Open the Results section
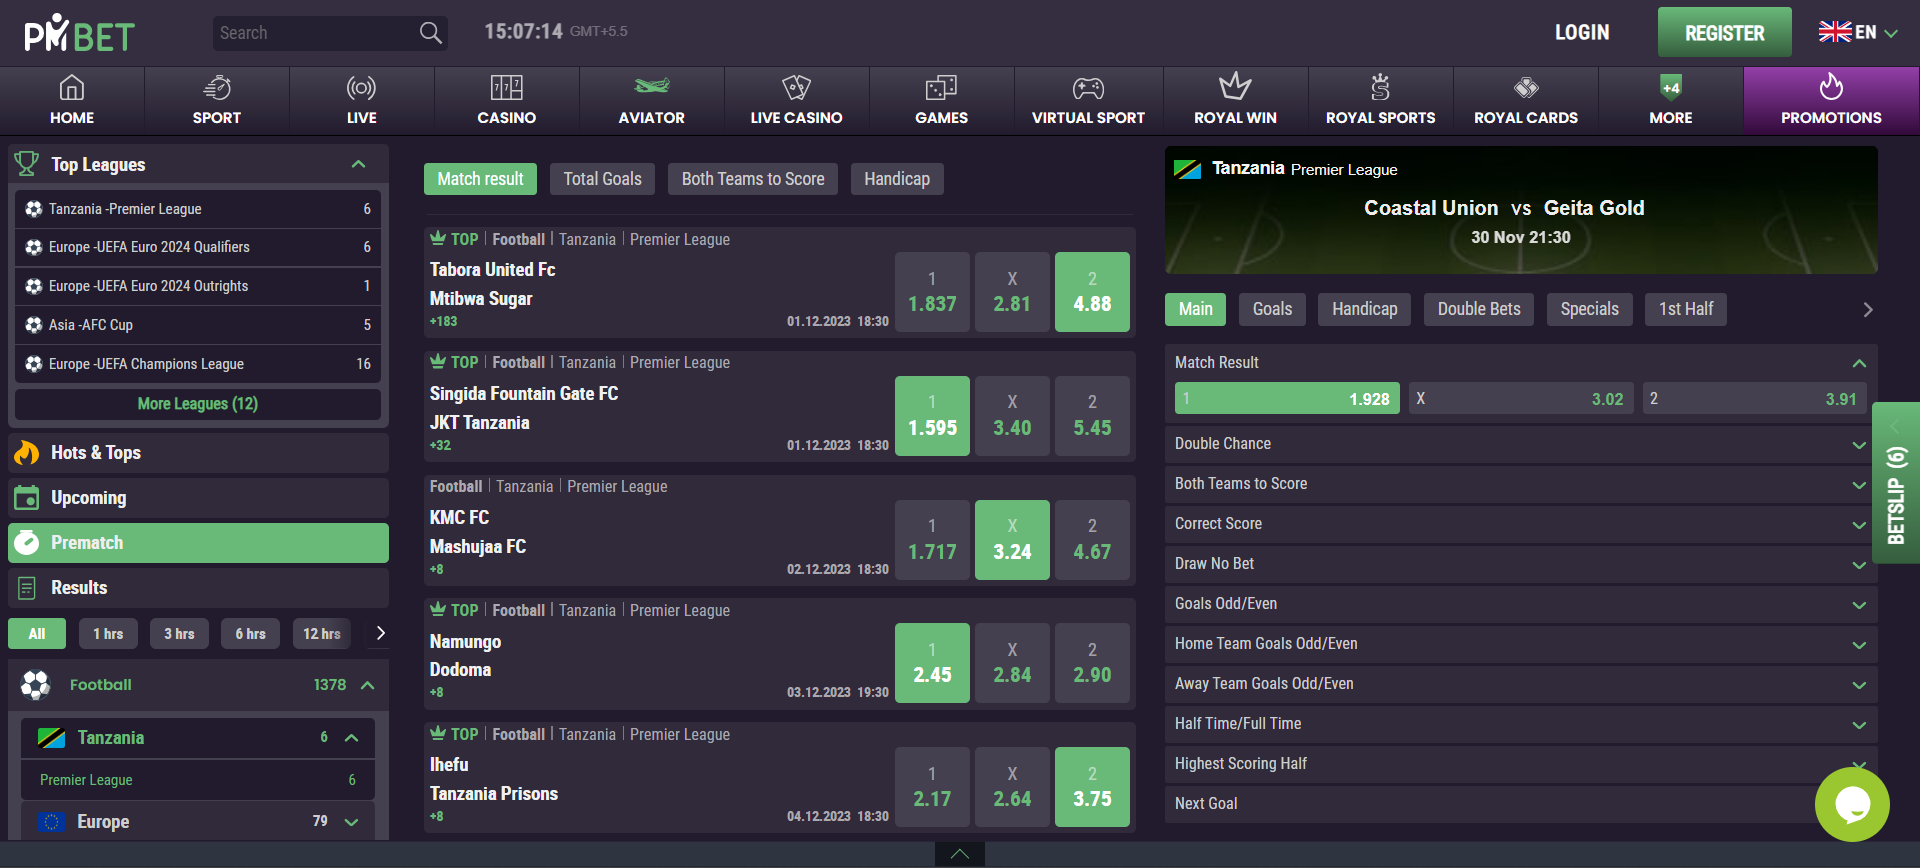The image size is (1920, 868). [198, 588]
